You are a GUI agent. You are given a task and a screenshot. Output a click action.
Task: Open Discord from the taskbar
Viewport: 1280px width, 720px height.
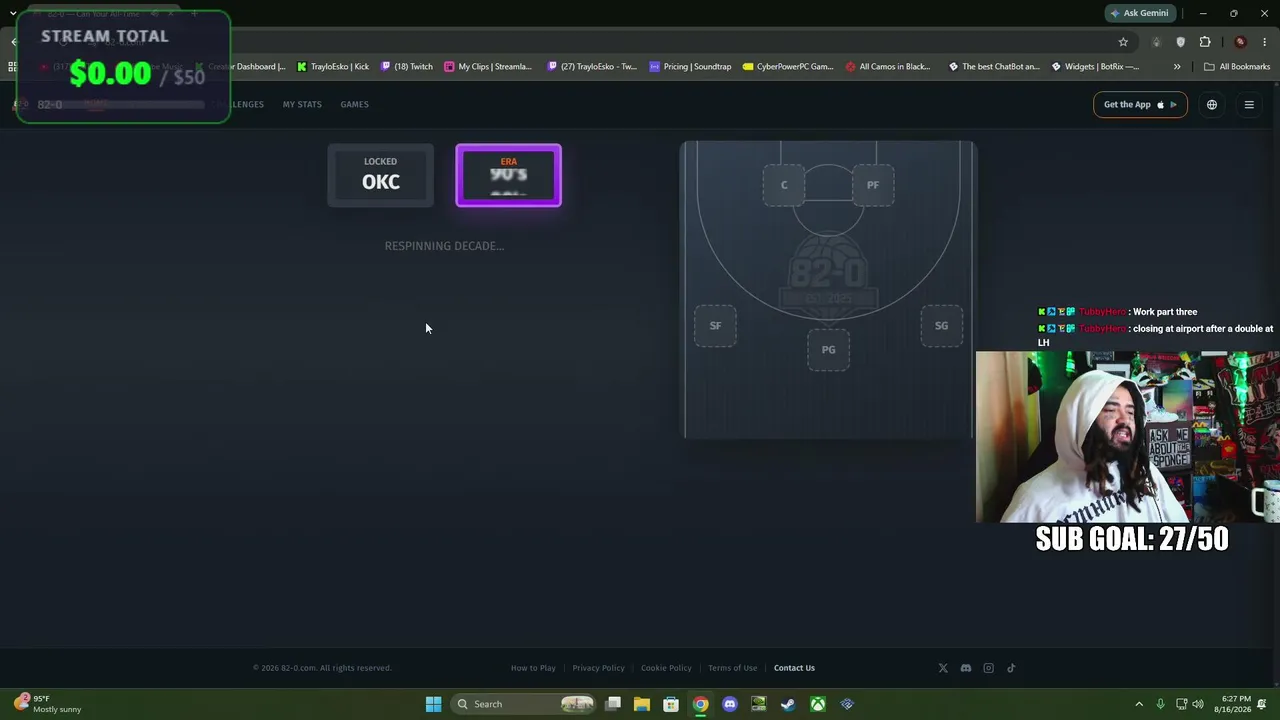[730, 704]
